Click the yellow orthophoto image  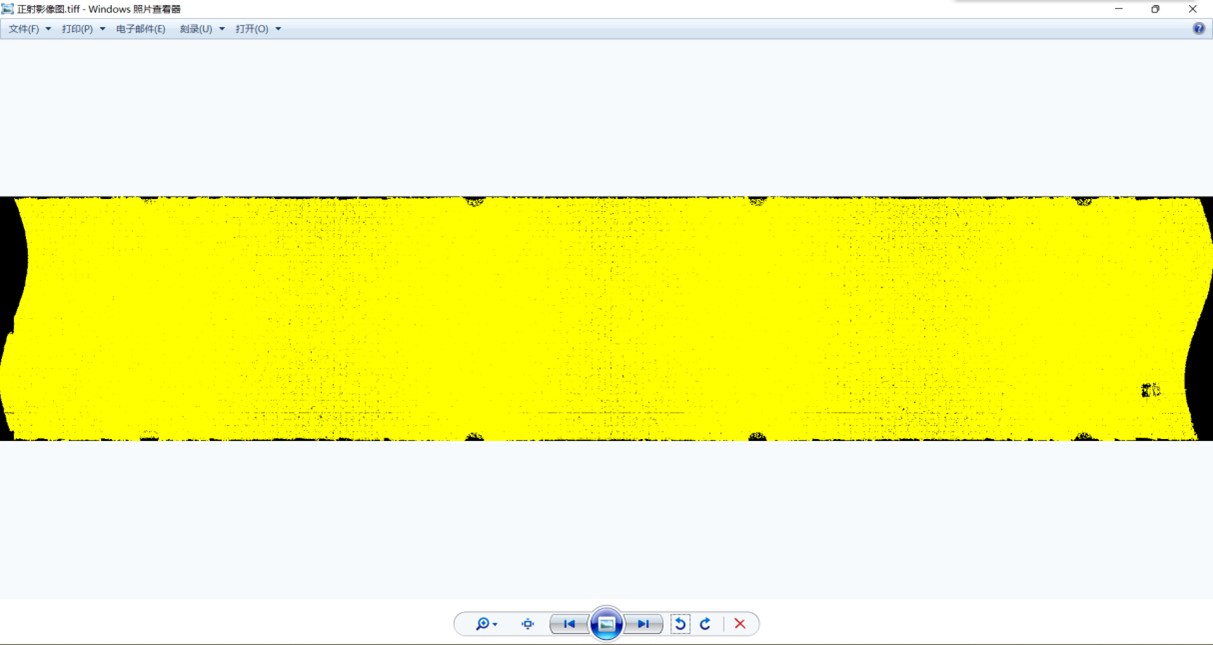(606, 318)
